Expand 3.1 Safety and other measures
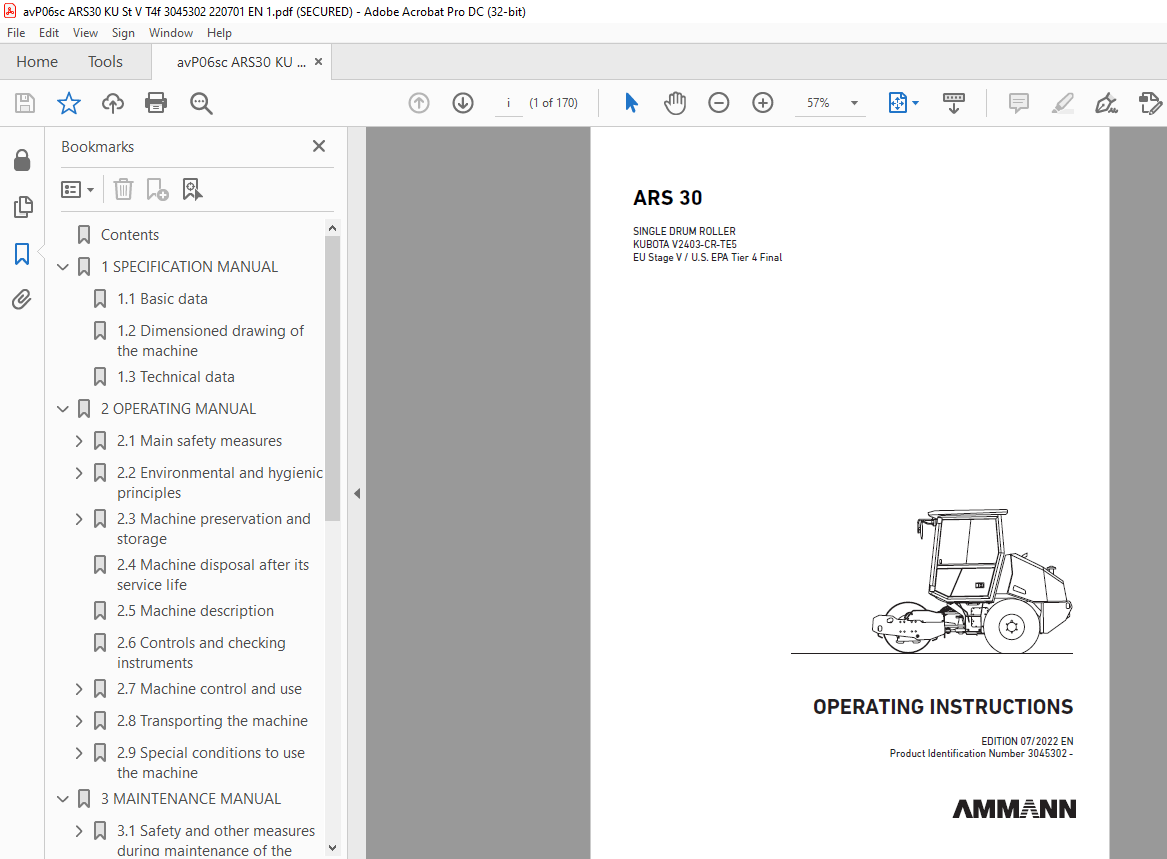1167x859 pixels. coord(79,831)
